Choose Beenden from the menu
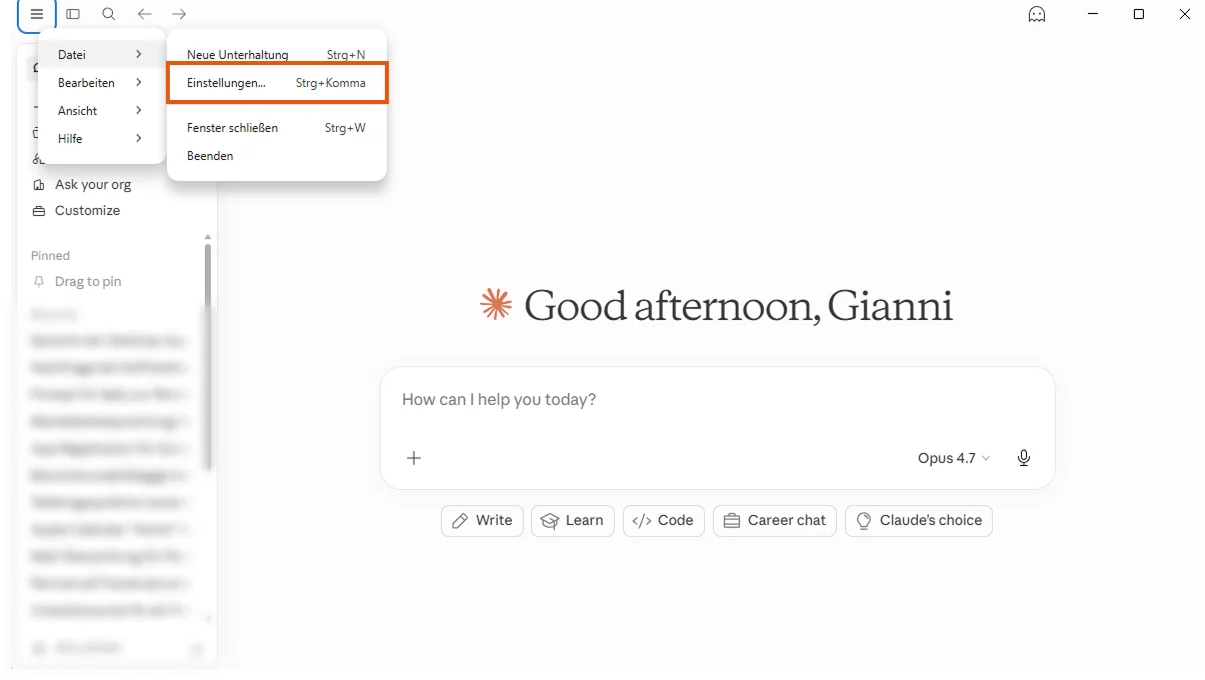Image resolution: width=1205 pixels, height=680 pixels. click(276, 156)
